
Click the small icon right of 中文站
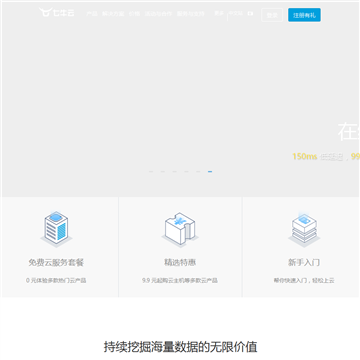click(250, 14)
